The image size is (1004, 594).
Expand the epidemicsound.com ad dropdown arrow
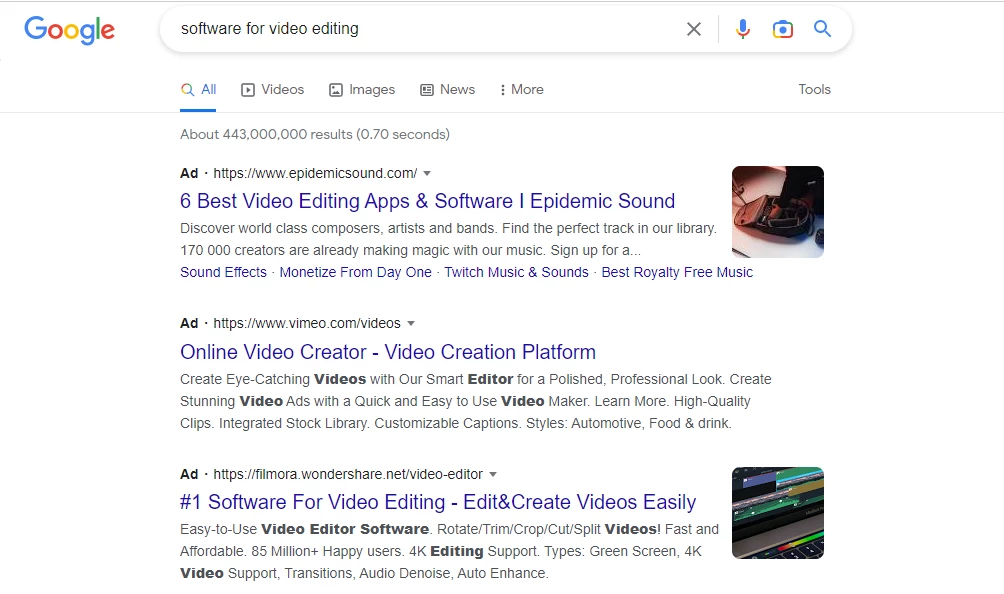[427, 173]
